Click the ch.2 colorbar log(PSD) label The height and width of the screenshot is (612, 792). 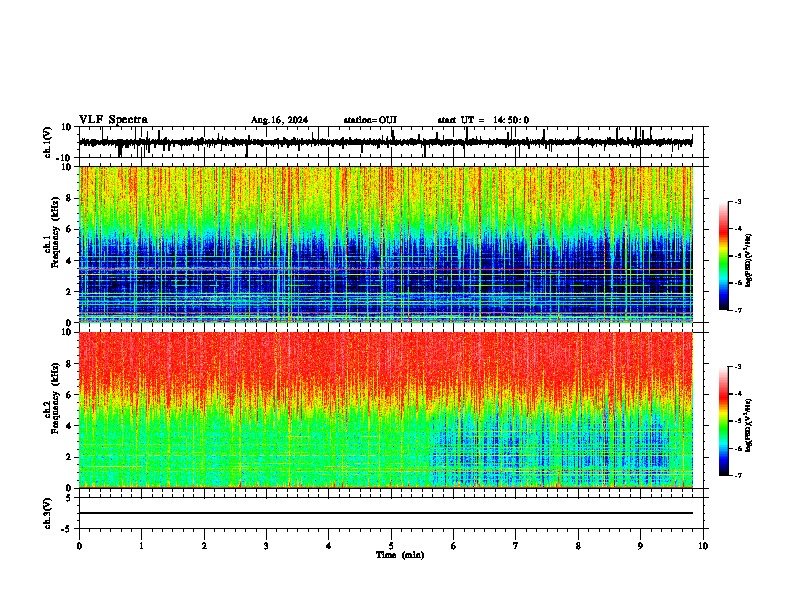(x=748, y=425)
